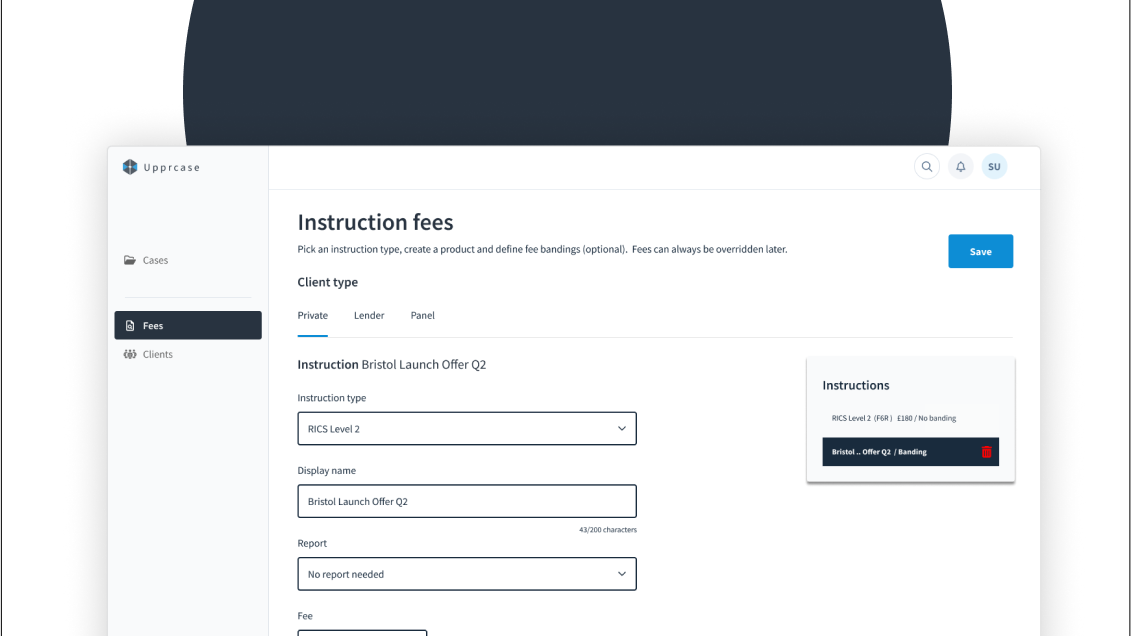Viewport: 1131px width, 636px height.
Task: Switch to the Panel client type tab
Action: tap(422, 316)
